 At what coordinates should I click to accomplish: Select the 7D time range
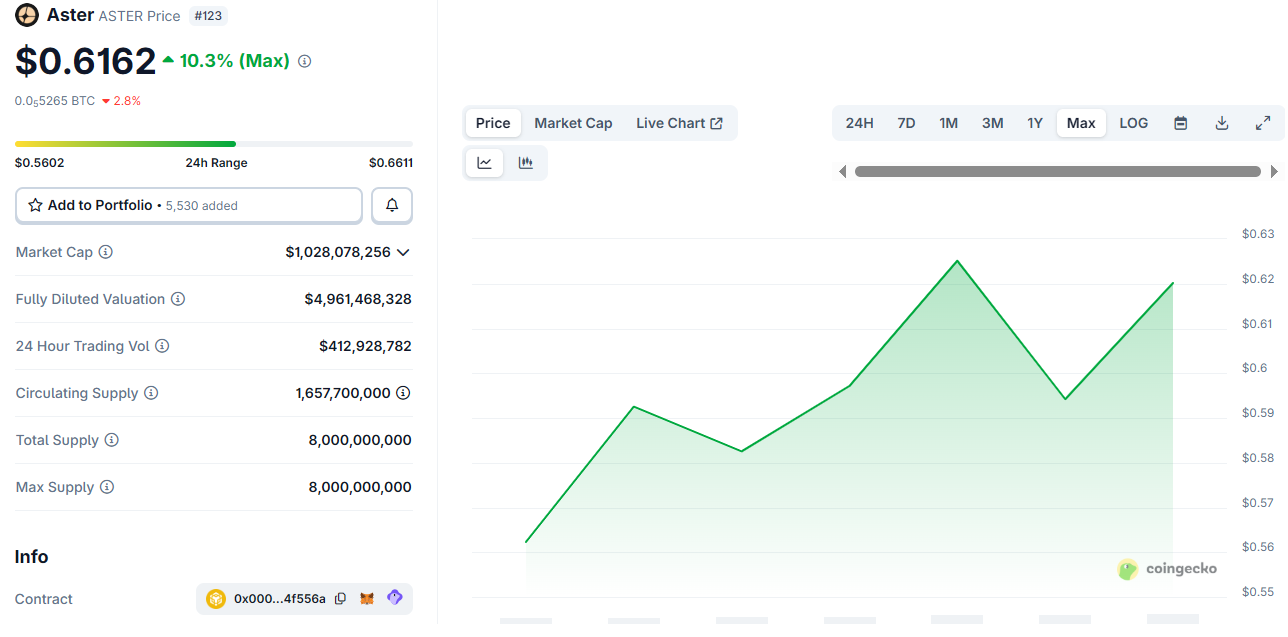pos(906,123)
